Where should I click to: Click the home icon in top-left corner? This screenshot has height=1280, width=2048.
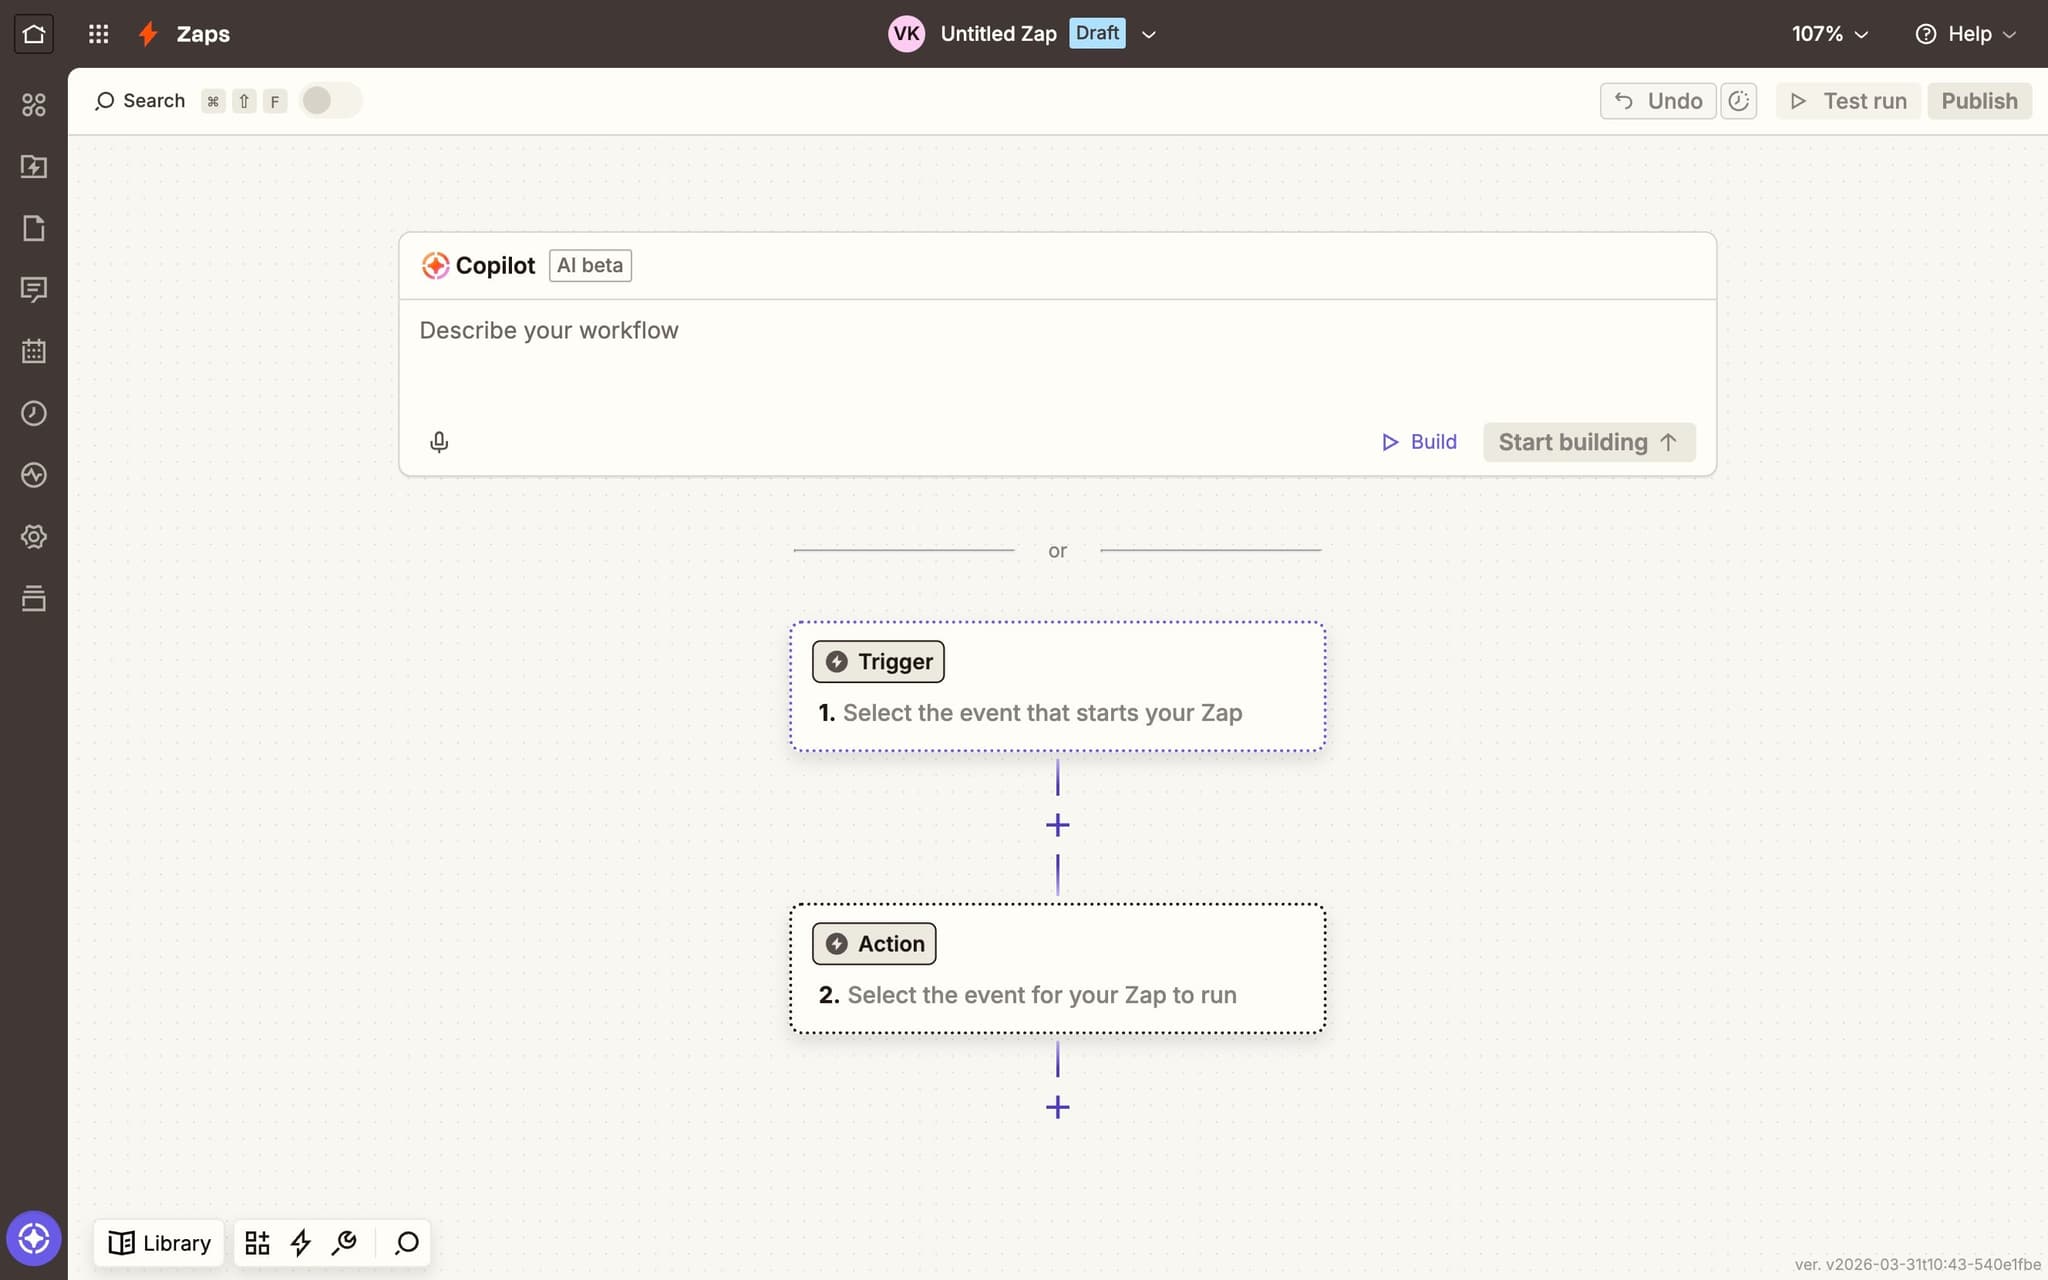[33, 34]
